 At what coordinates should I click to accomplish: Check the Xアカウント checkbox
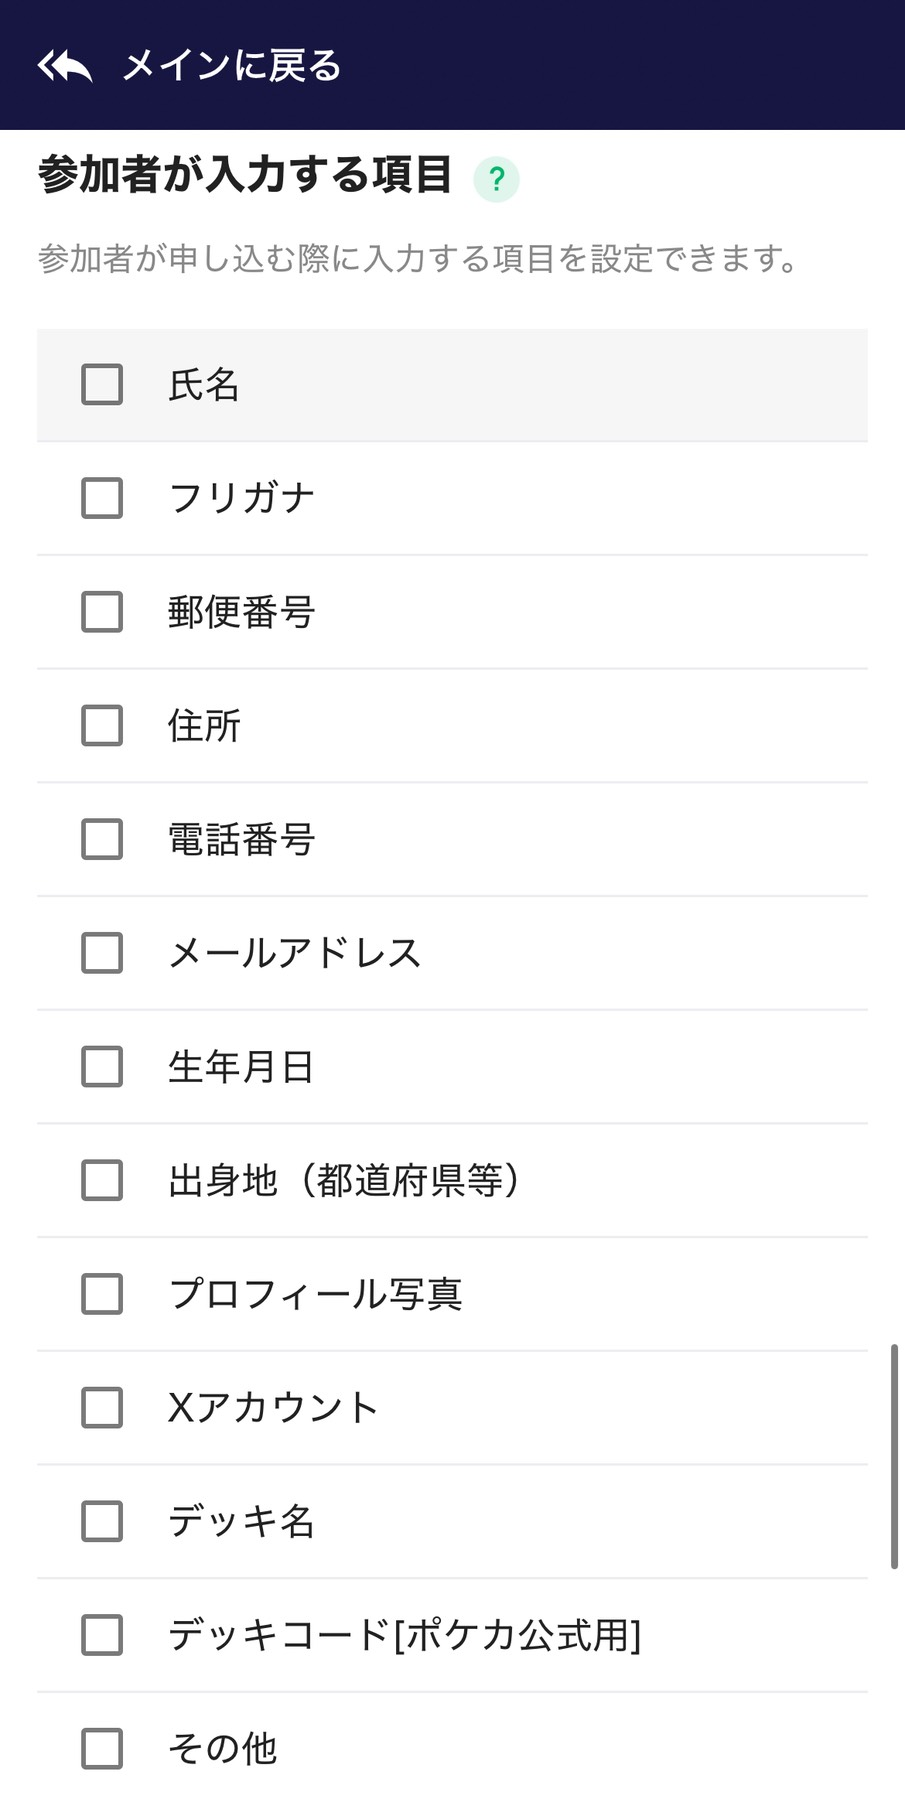point(102,1408)
